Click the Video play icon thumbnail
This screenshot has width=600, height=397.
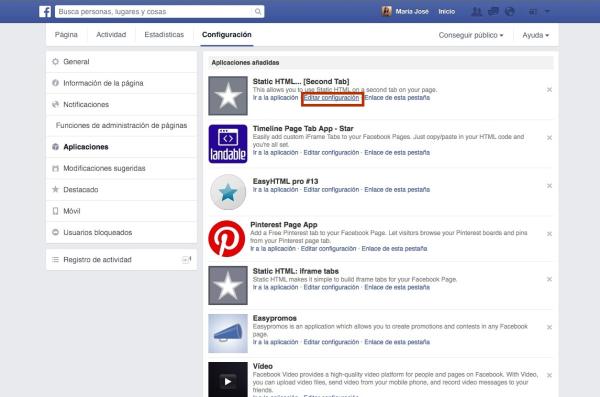(228, 380)
